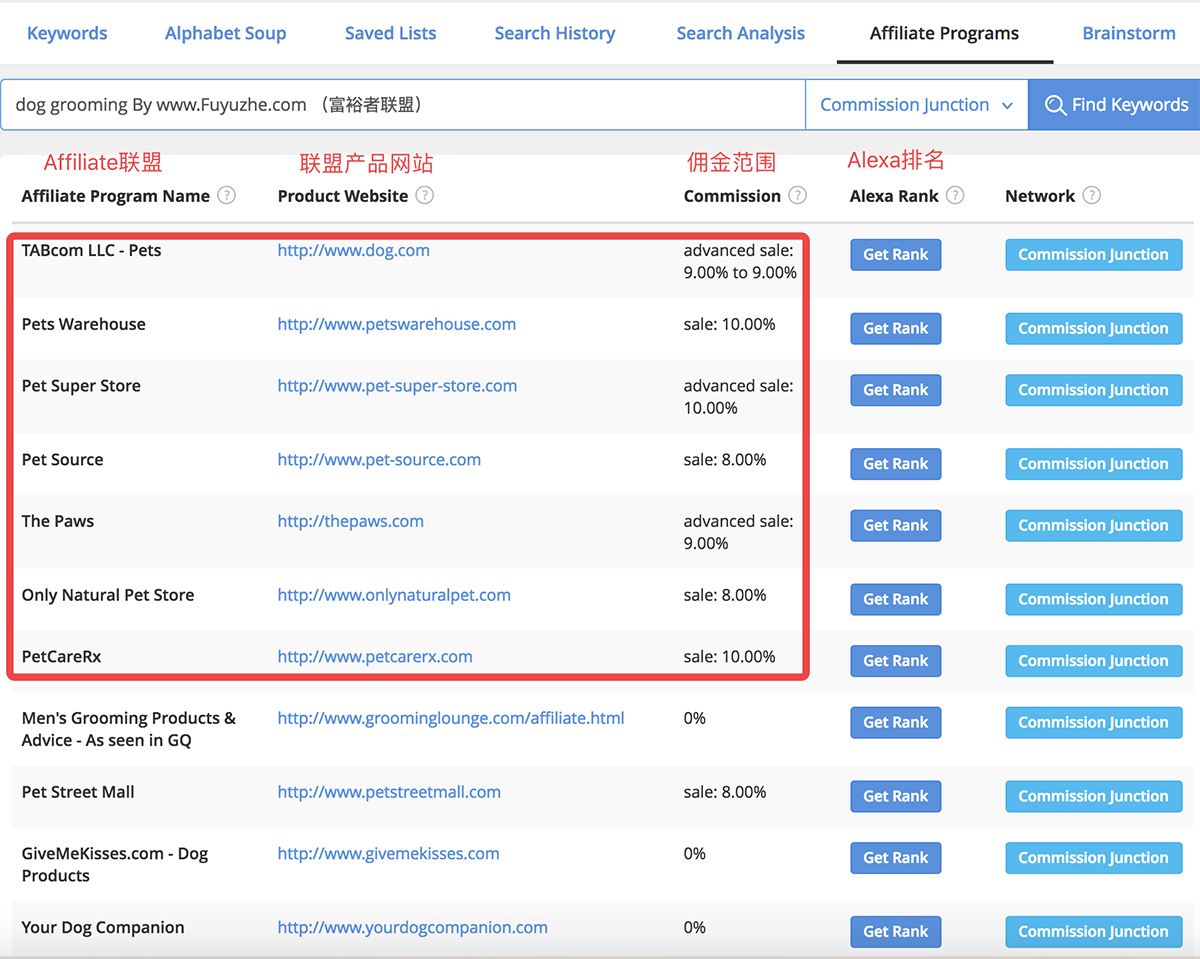
Task: Get Alexa rank for GiveMeKisses.com
Action: pyautogui.click(x=896, y=858)
